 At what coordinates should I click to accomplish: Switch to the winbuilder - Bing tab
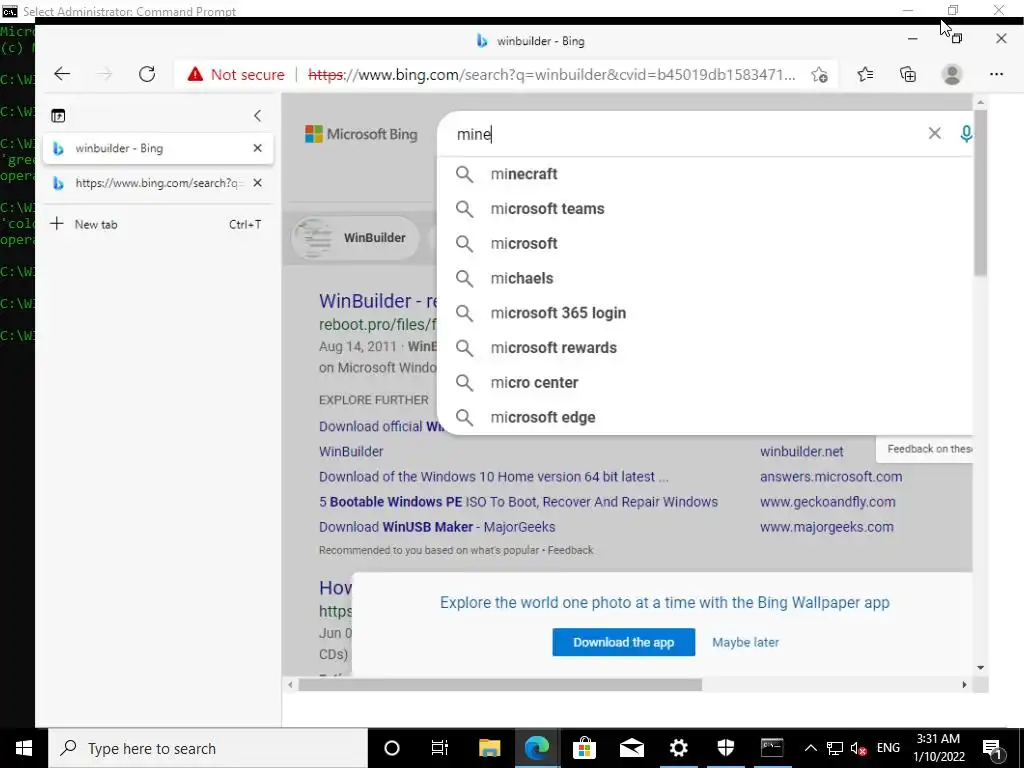[158, 148]
